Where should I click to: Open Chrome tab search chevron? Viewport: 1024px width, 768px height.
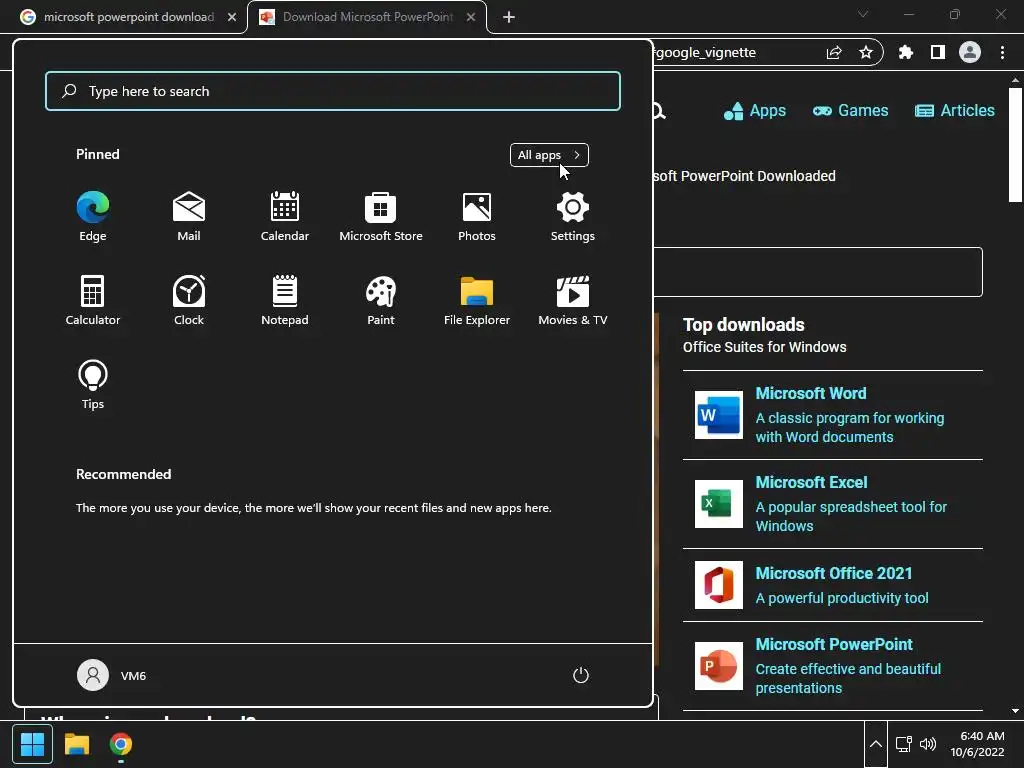coord(863,14)
